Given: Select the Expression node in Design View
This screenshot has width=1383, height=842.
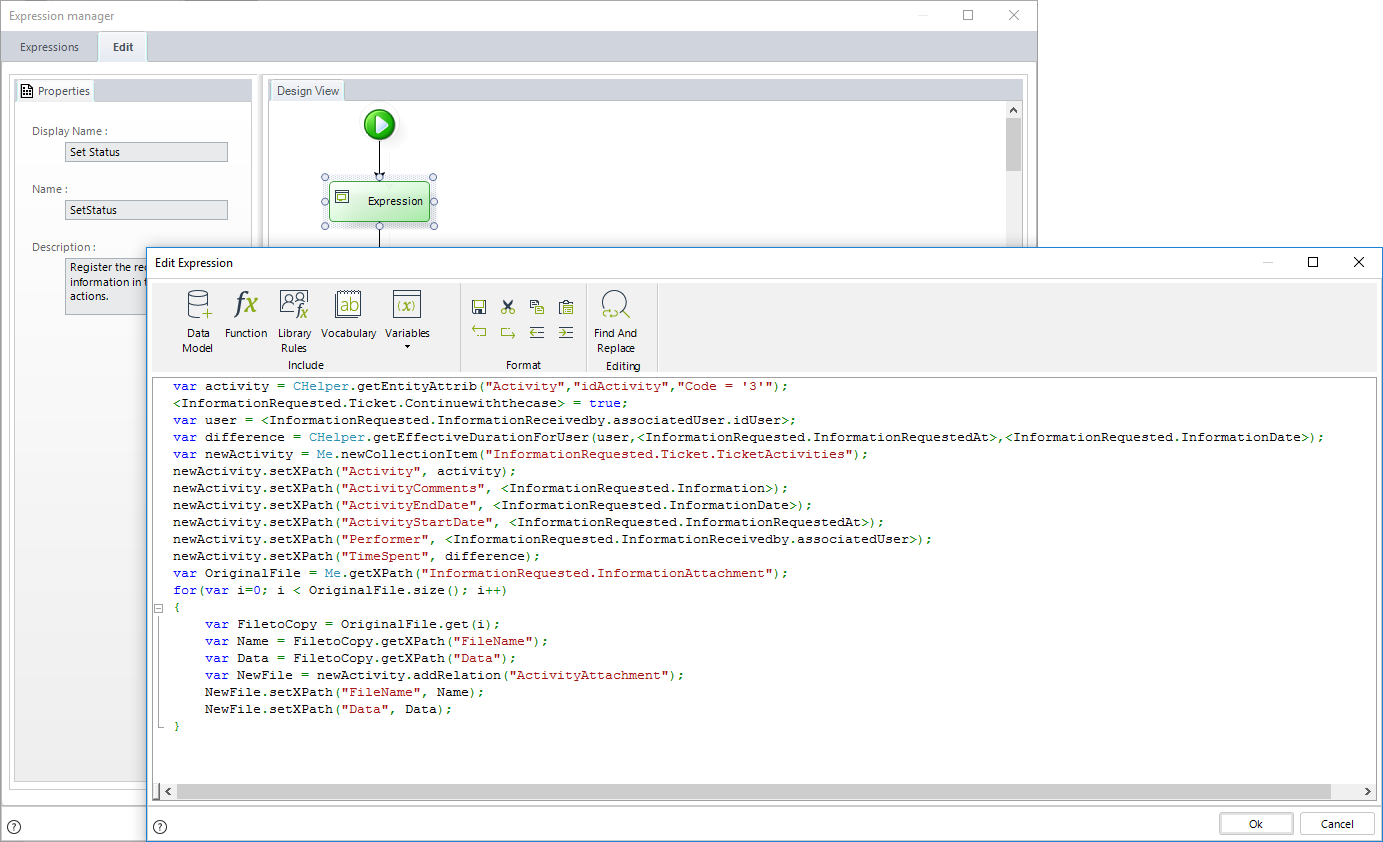Looking at the screenshot, I should click(379, 201).
